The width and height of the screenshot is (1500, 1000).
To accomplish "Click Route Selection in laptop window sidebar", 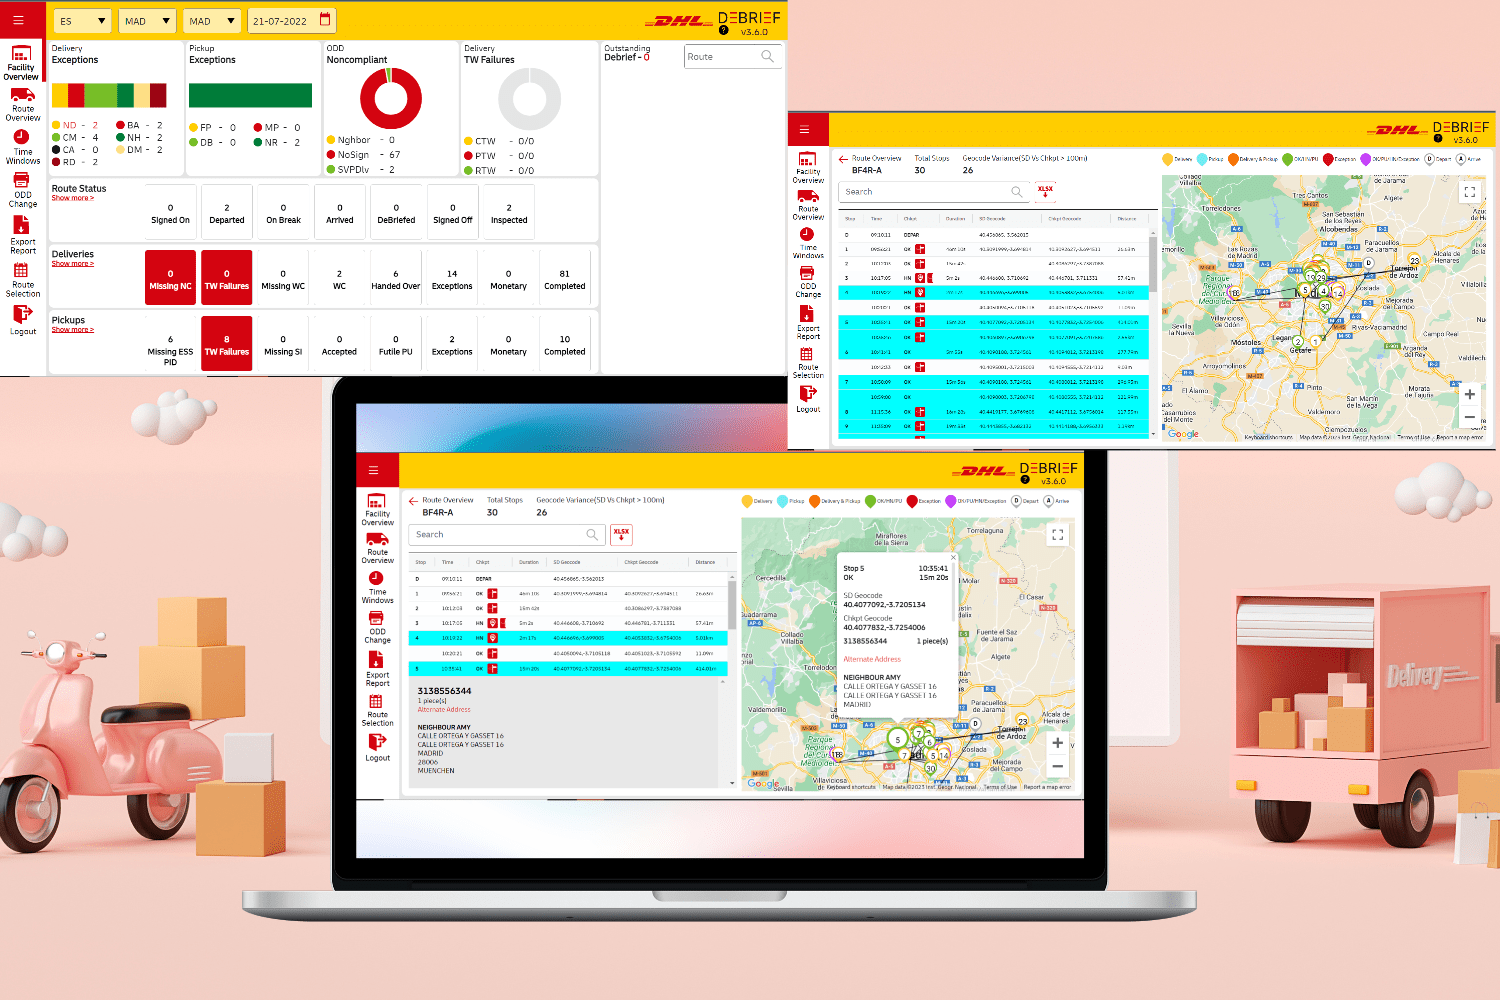I will (377, 710).
